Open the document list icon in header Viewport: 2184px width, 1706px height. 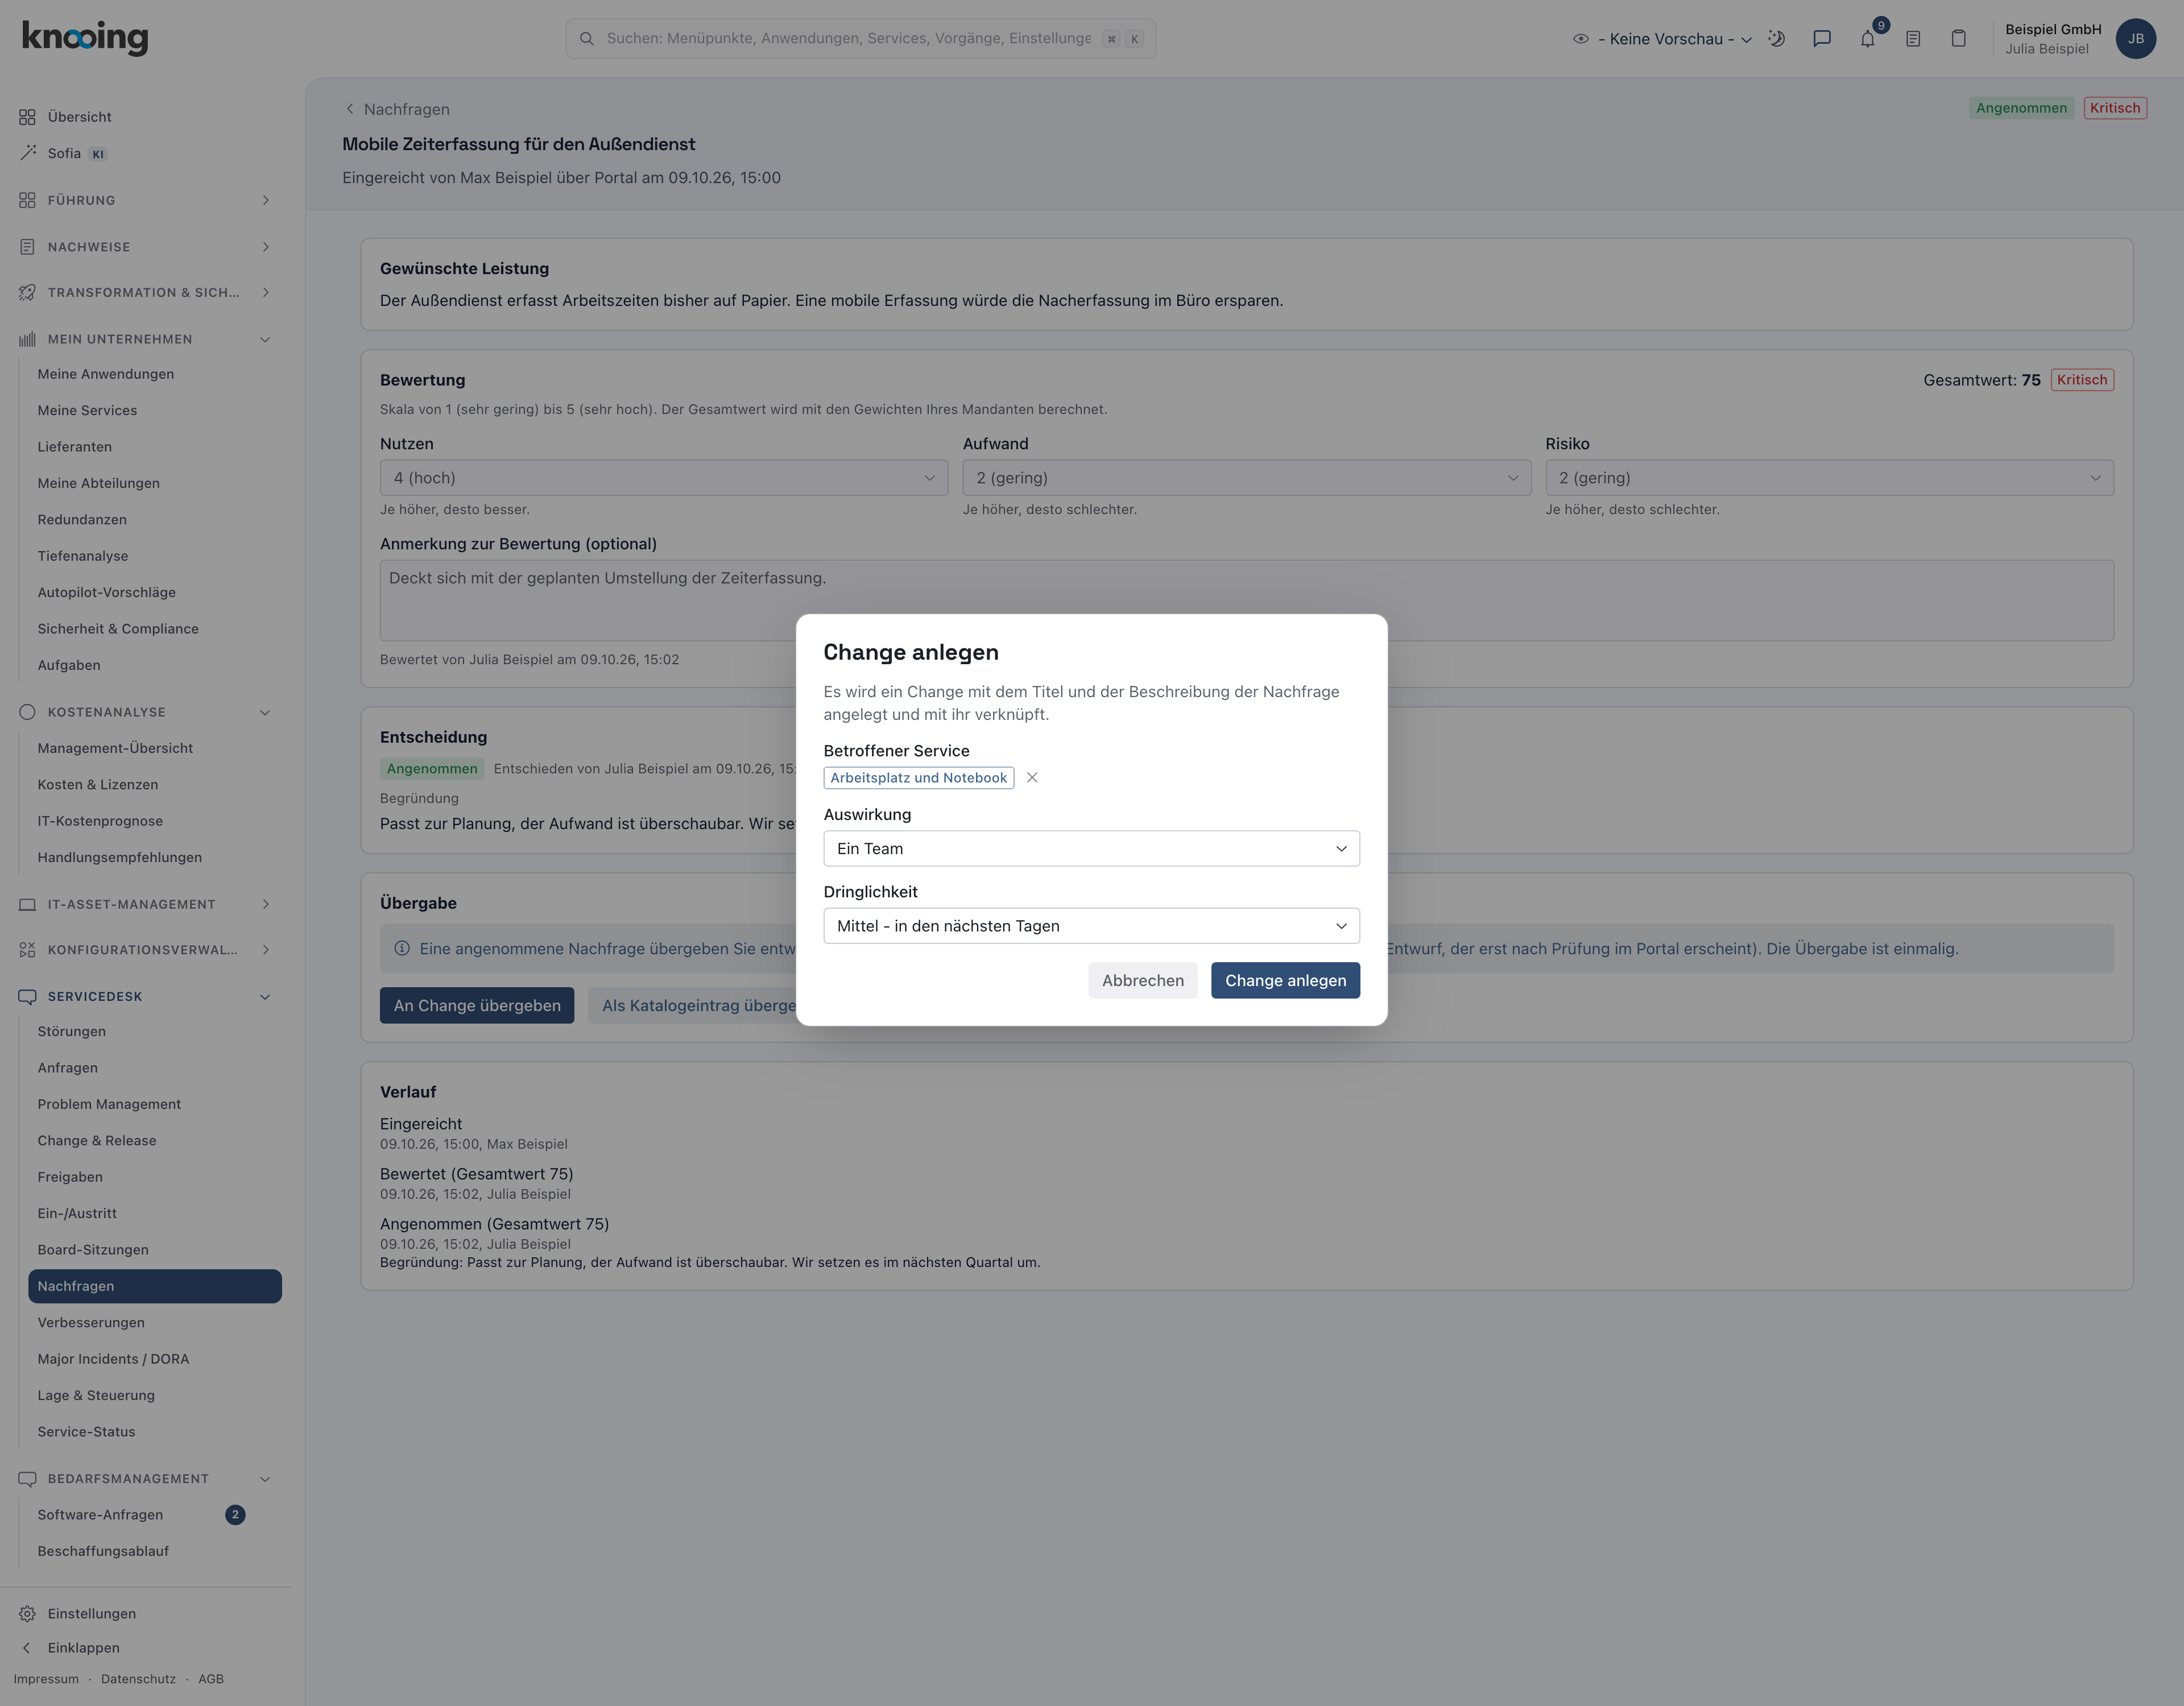(1912, 38)
